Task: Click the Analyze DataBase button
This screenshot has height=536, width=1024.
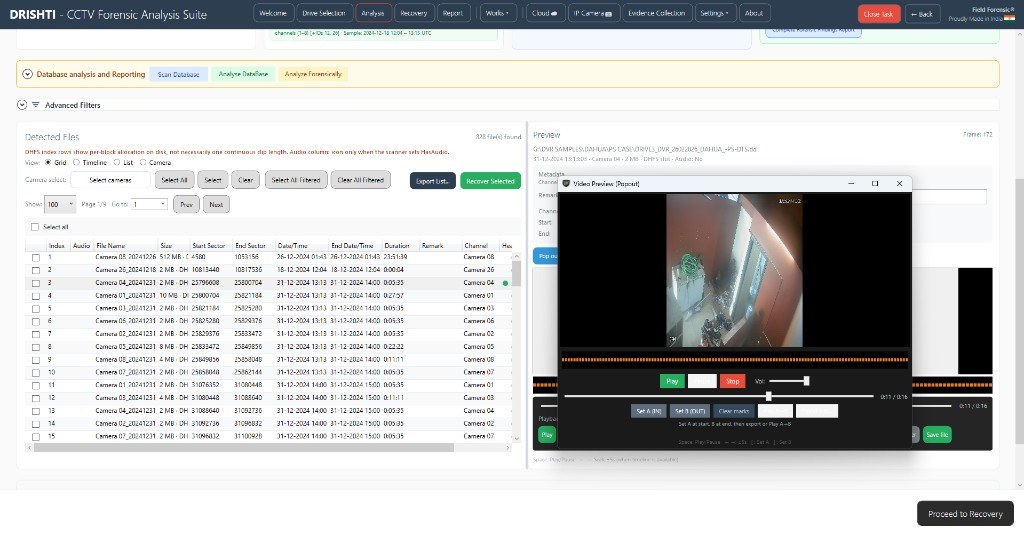Action: 243,74
